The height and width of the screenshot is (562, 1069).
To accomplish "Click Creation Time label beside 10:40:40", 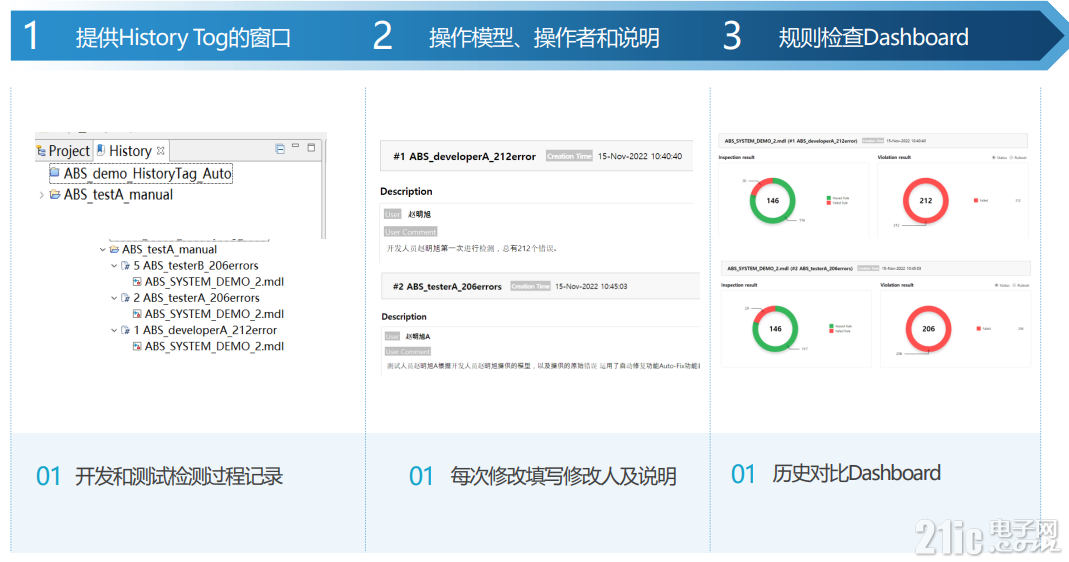I will [x=569, y=156].
